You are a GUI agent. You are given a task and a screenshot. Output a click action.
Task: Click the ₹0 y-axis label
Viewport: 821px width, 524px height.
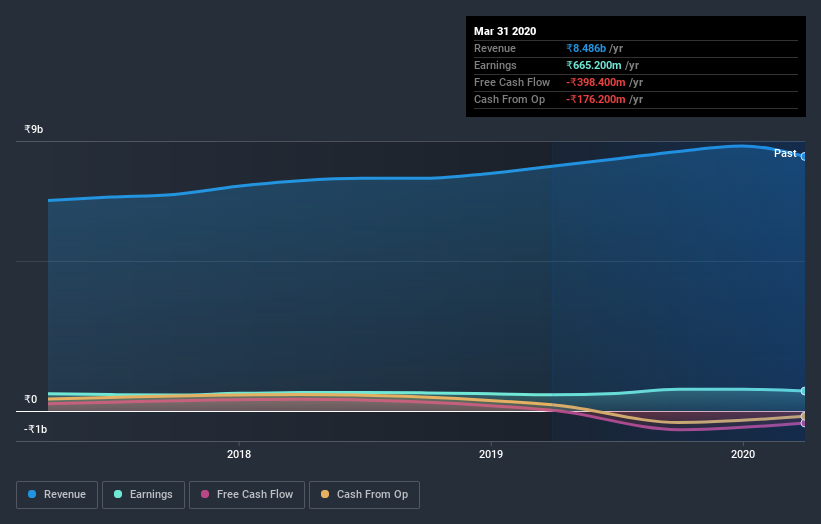point(30,399)
